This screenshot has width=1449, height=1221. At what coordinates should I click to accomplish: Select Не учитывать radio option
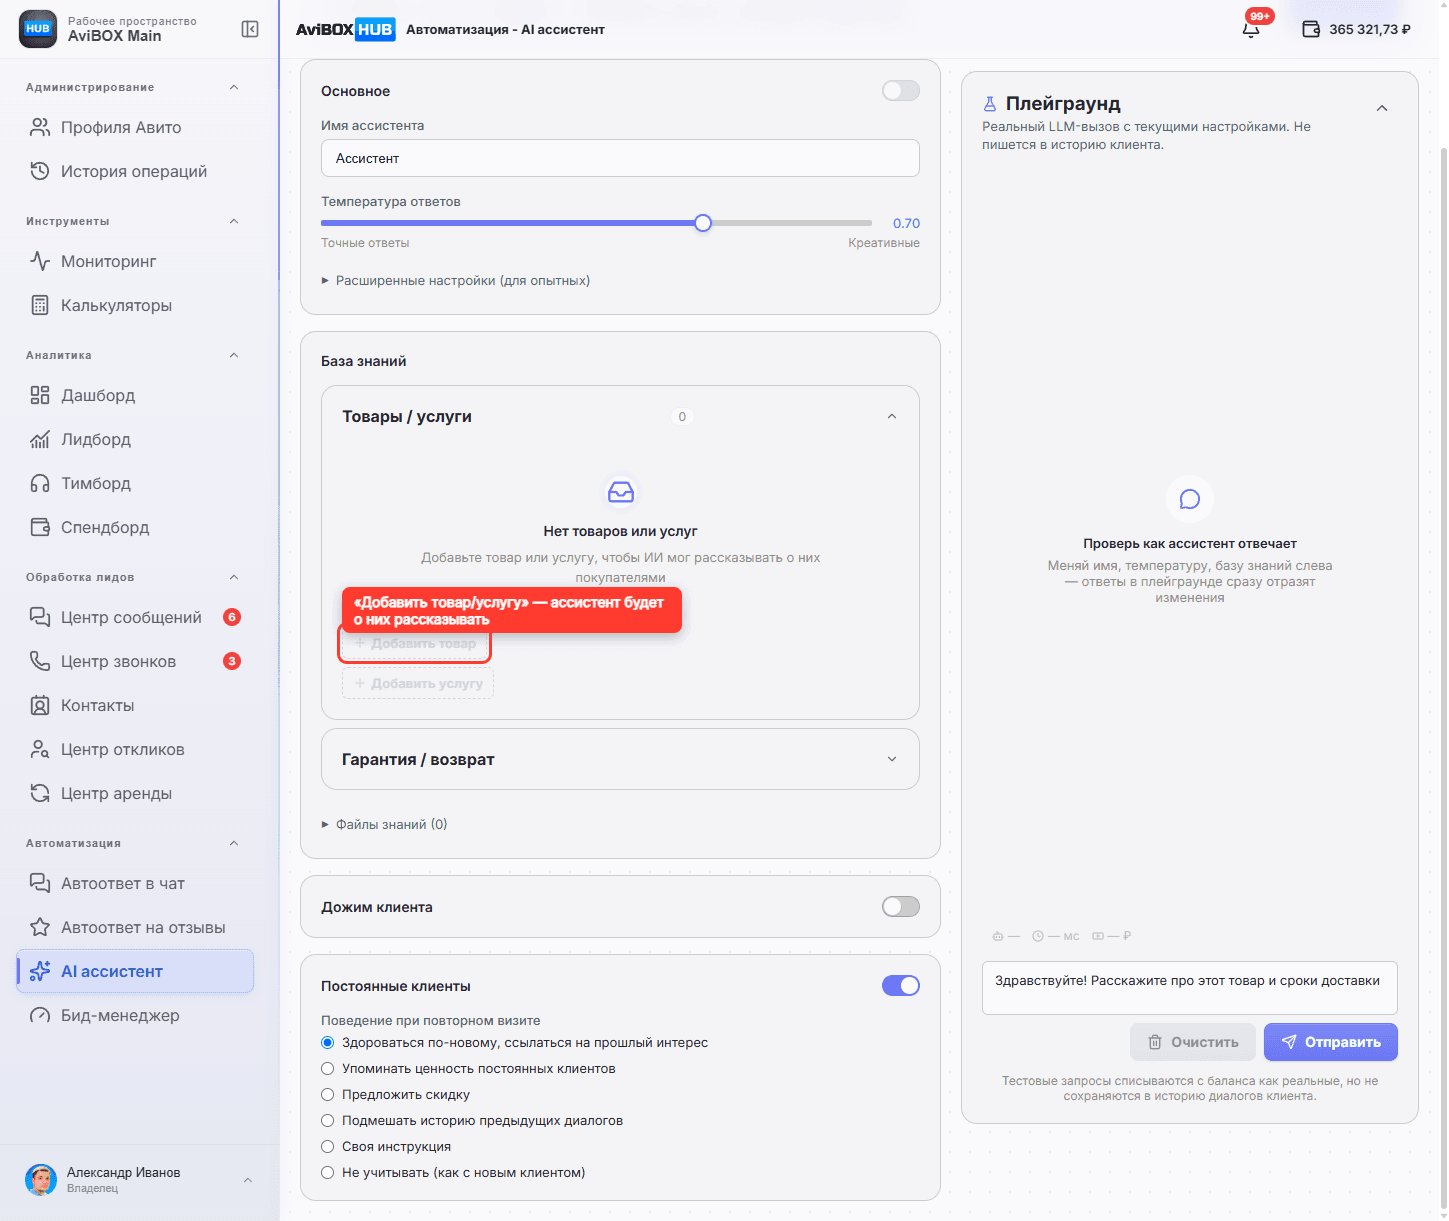click(327, 1173)
